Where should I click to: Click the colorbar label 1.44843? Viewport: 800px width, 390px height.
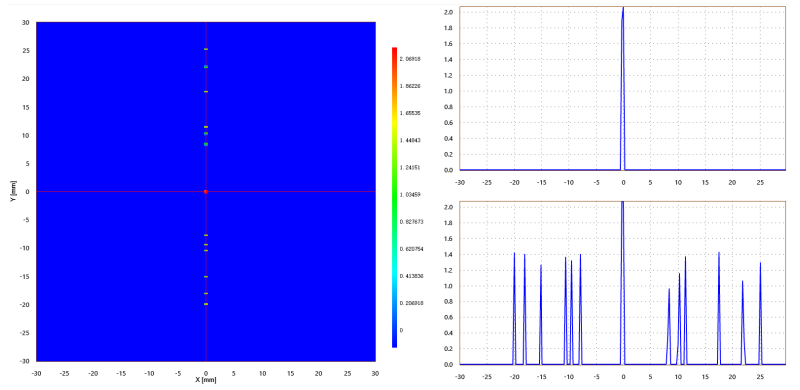tap(410, 140)
